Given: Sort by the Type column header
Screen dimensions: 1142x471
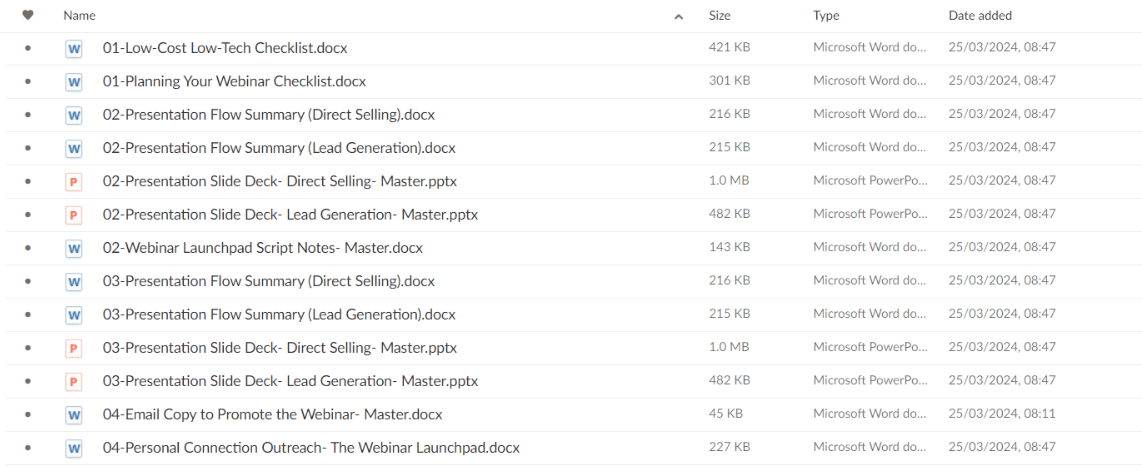Looking at the screenshot, I should [x=826, y=15].
